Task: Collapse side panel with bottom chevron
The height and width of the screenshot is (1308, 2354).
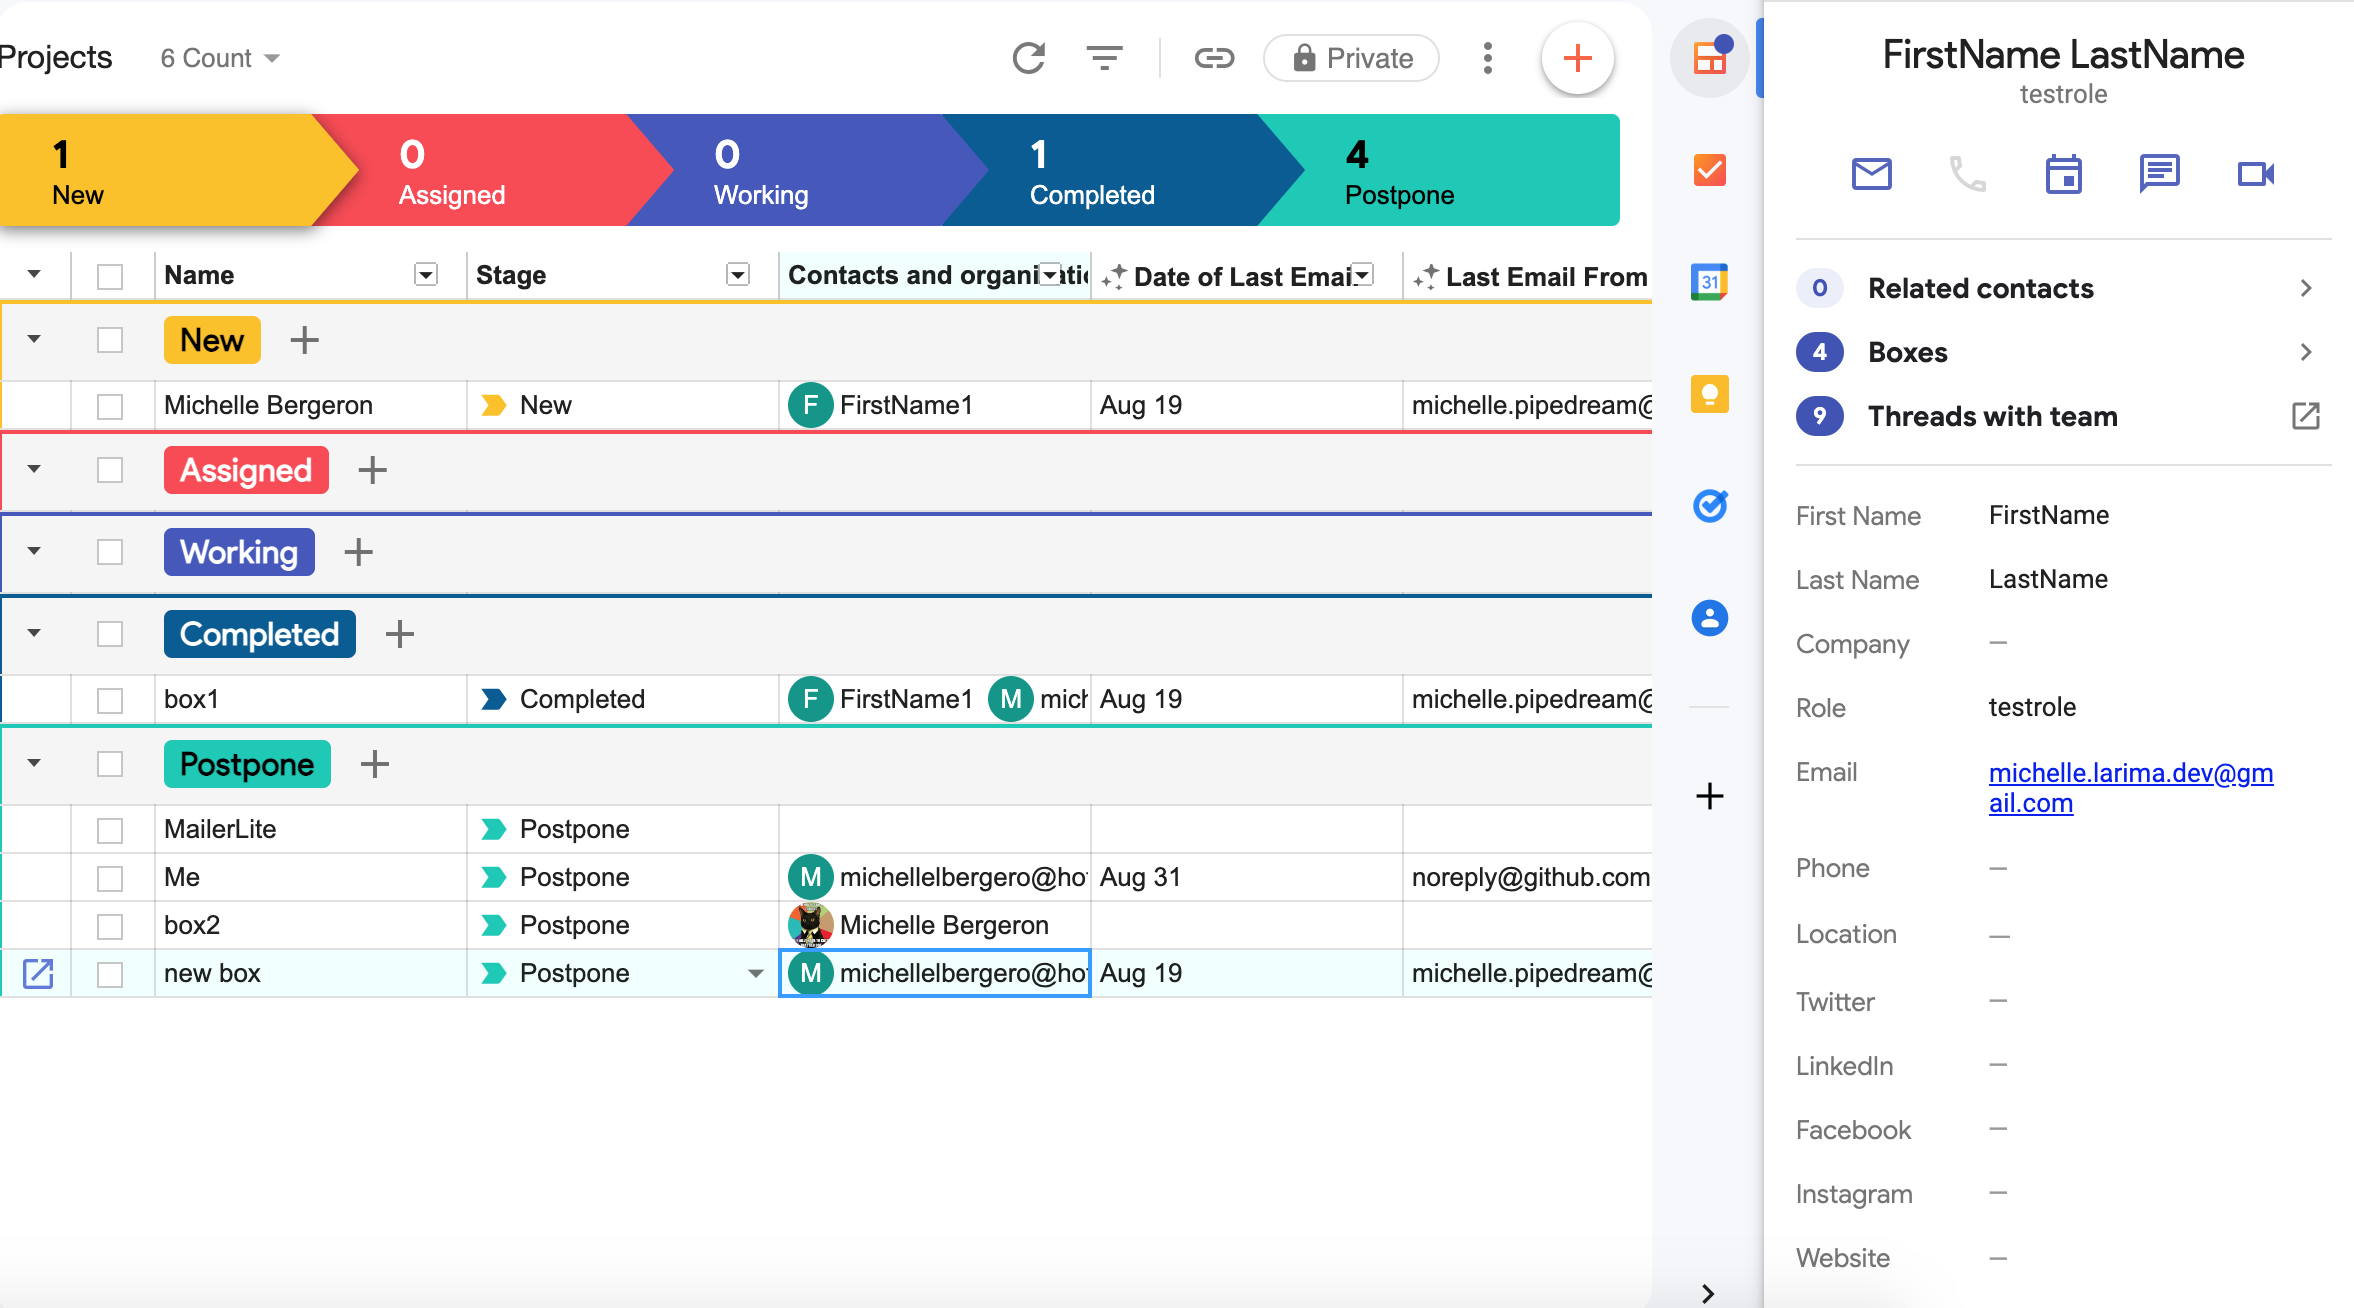Action: [x=1708, y=1292]
